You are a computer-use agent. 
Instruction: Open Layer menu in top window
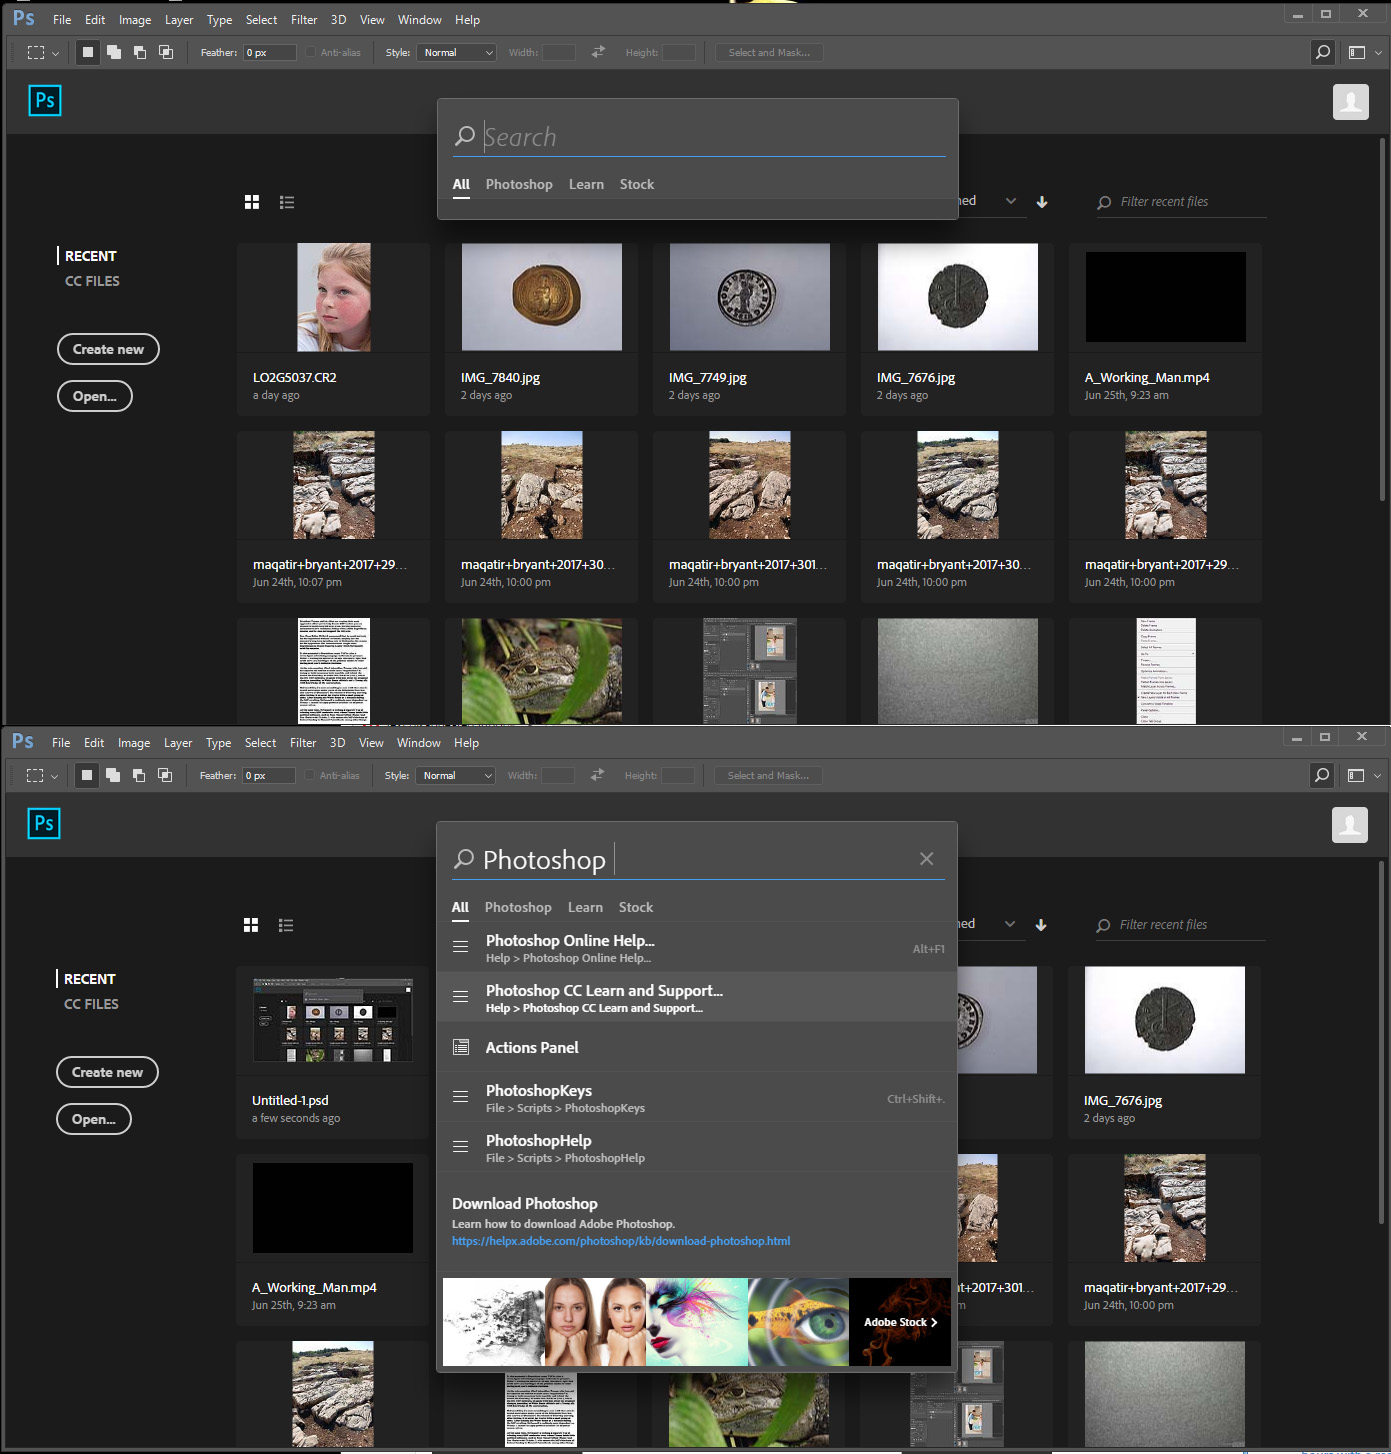[179, 20]
